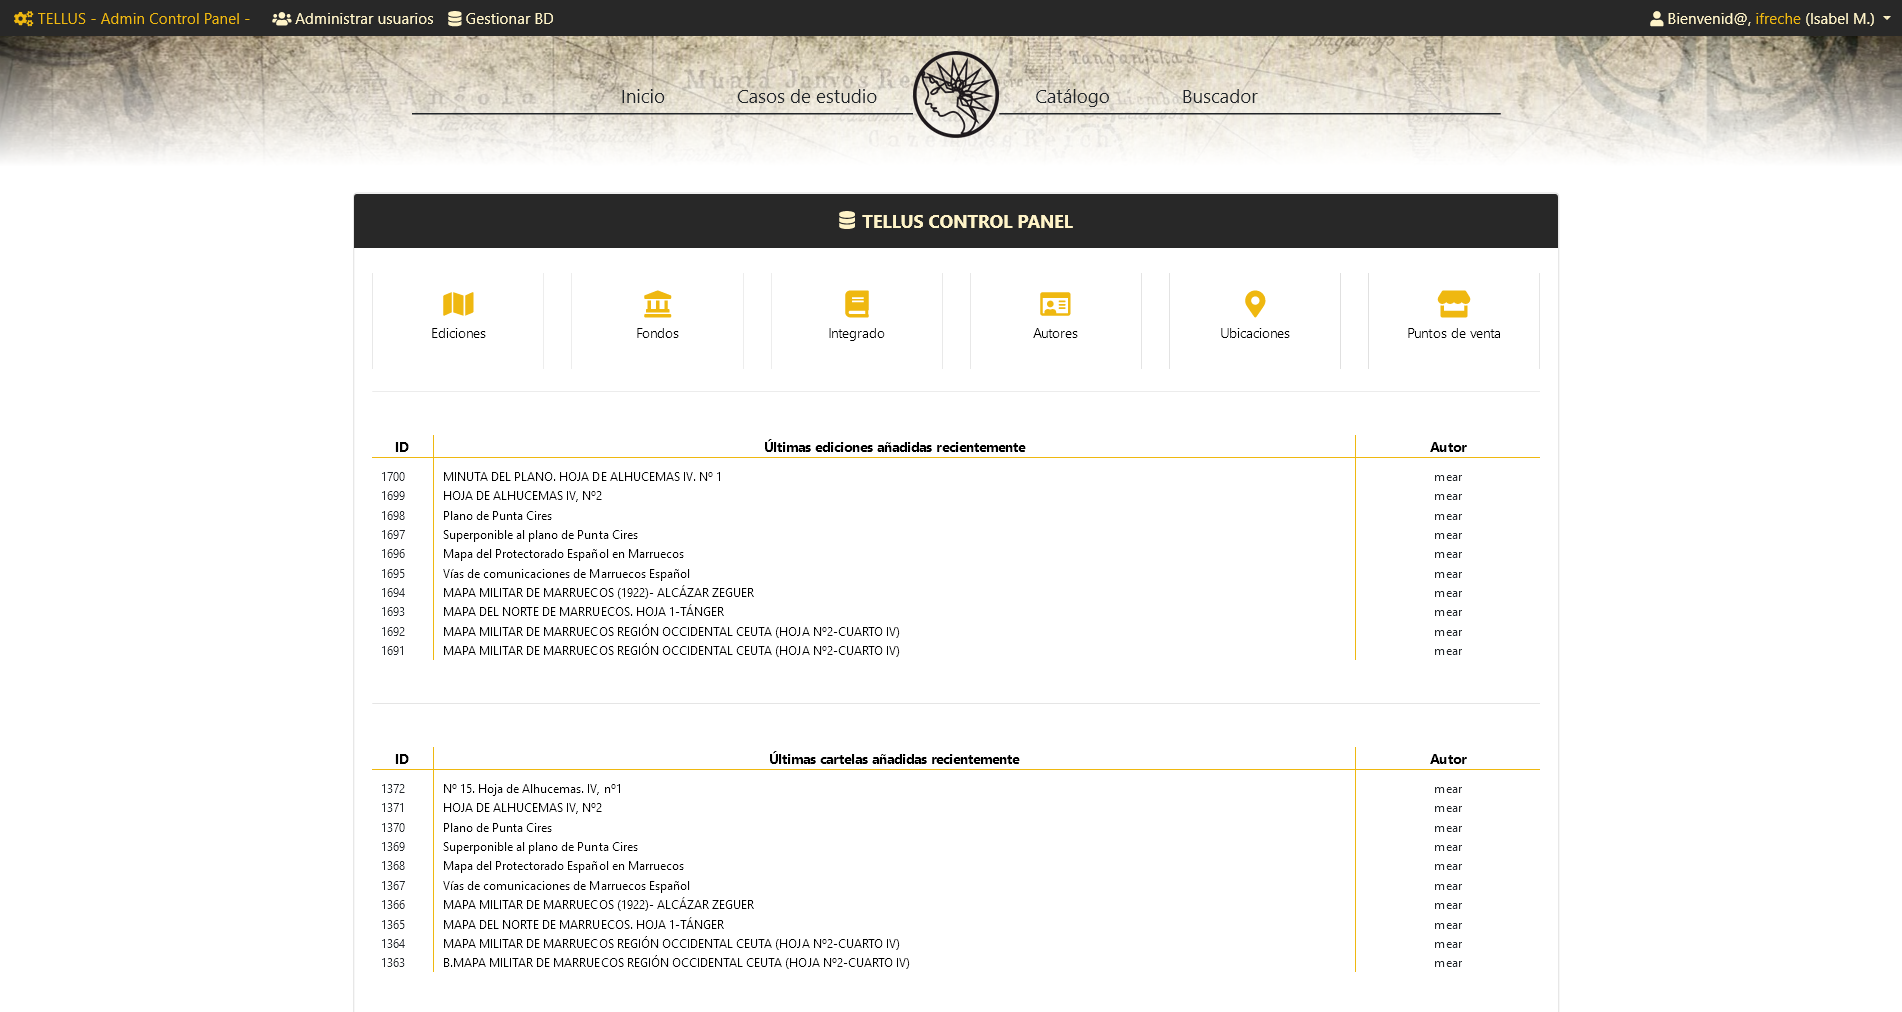Switch to the Buscador section
Screen dimensions: 1902x1012
coord(1219,96)
